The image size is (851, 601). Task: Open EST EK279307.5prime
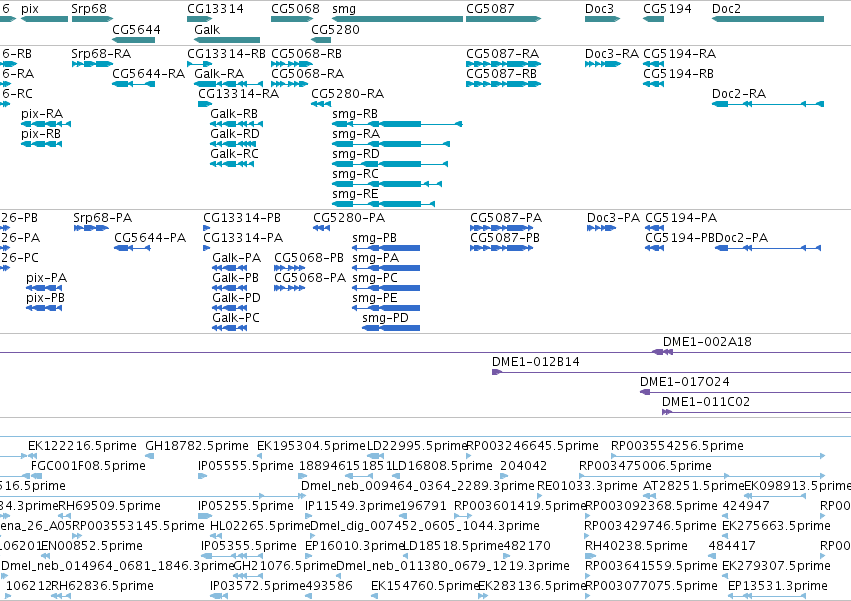click(776, 566)
